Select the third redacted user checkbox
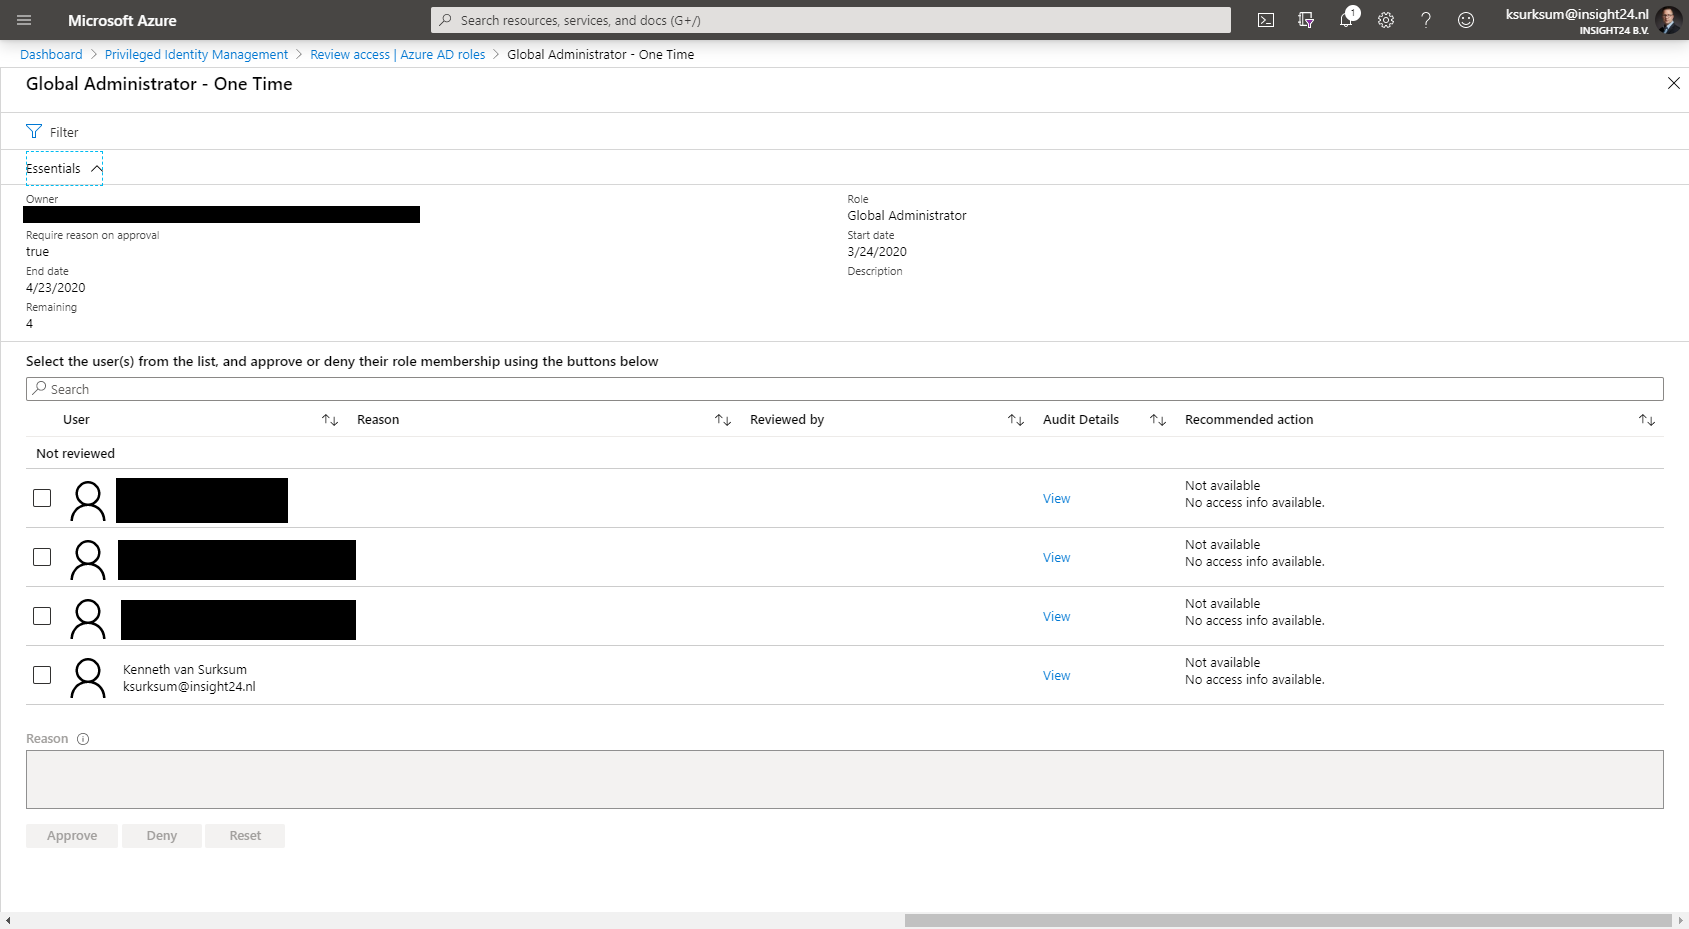1689x929 pixels. pos(42,616)
